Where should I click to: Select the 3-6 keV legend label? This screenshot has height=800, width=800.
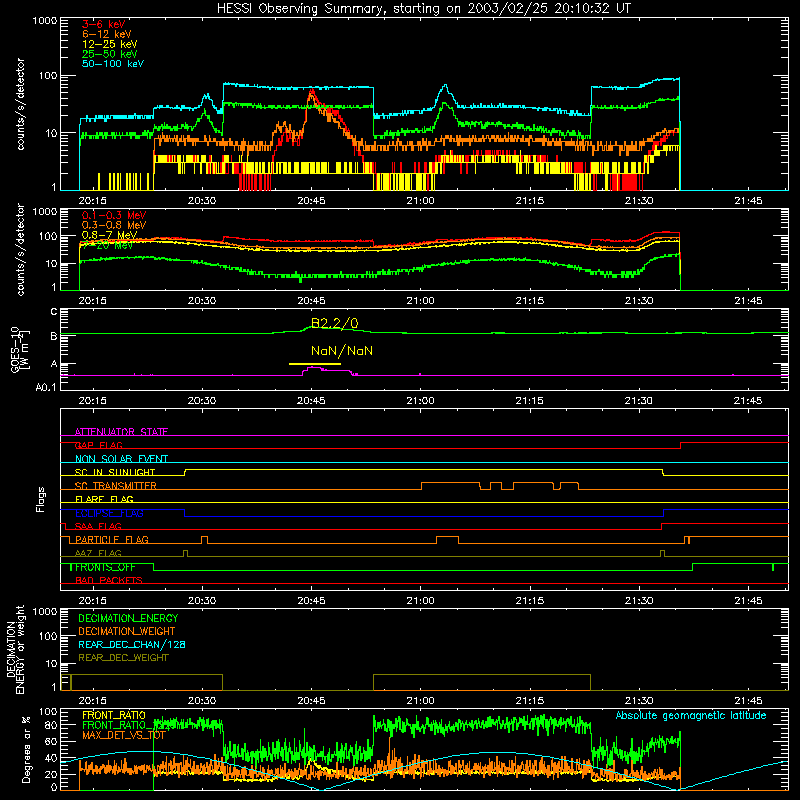tap(103, 24)
